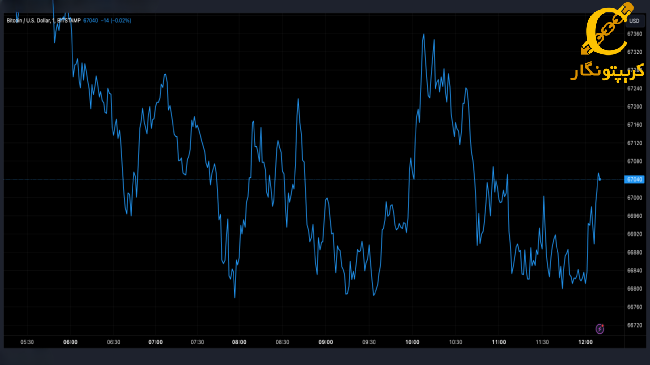This screenshot has width=650, height=365.
Task: Open the USD currency selector
Action: coord(634,21)
